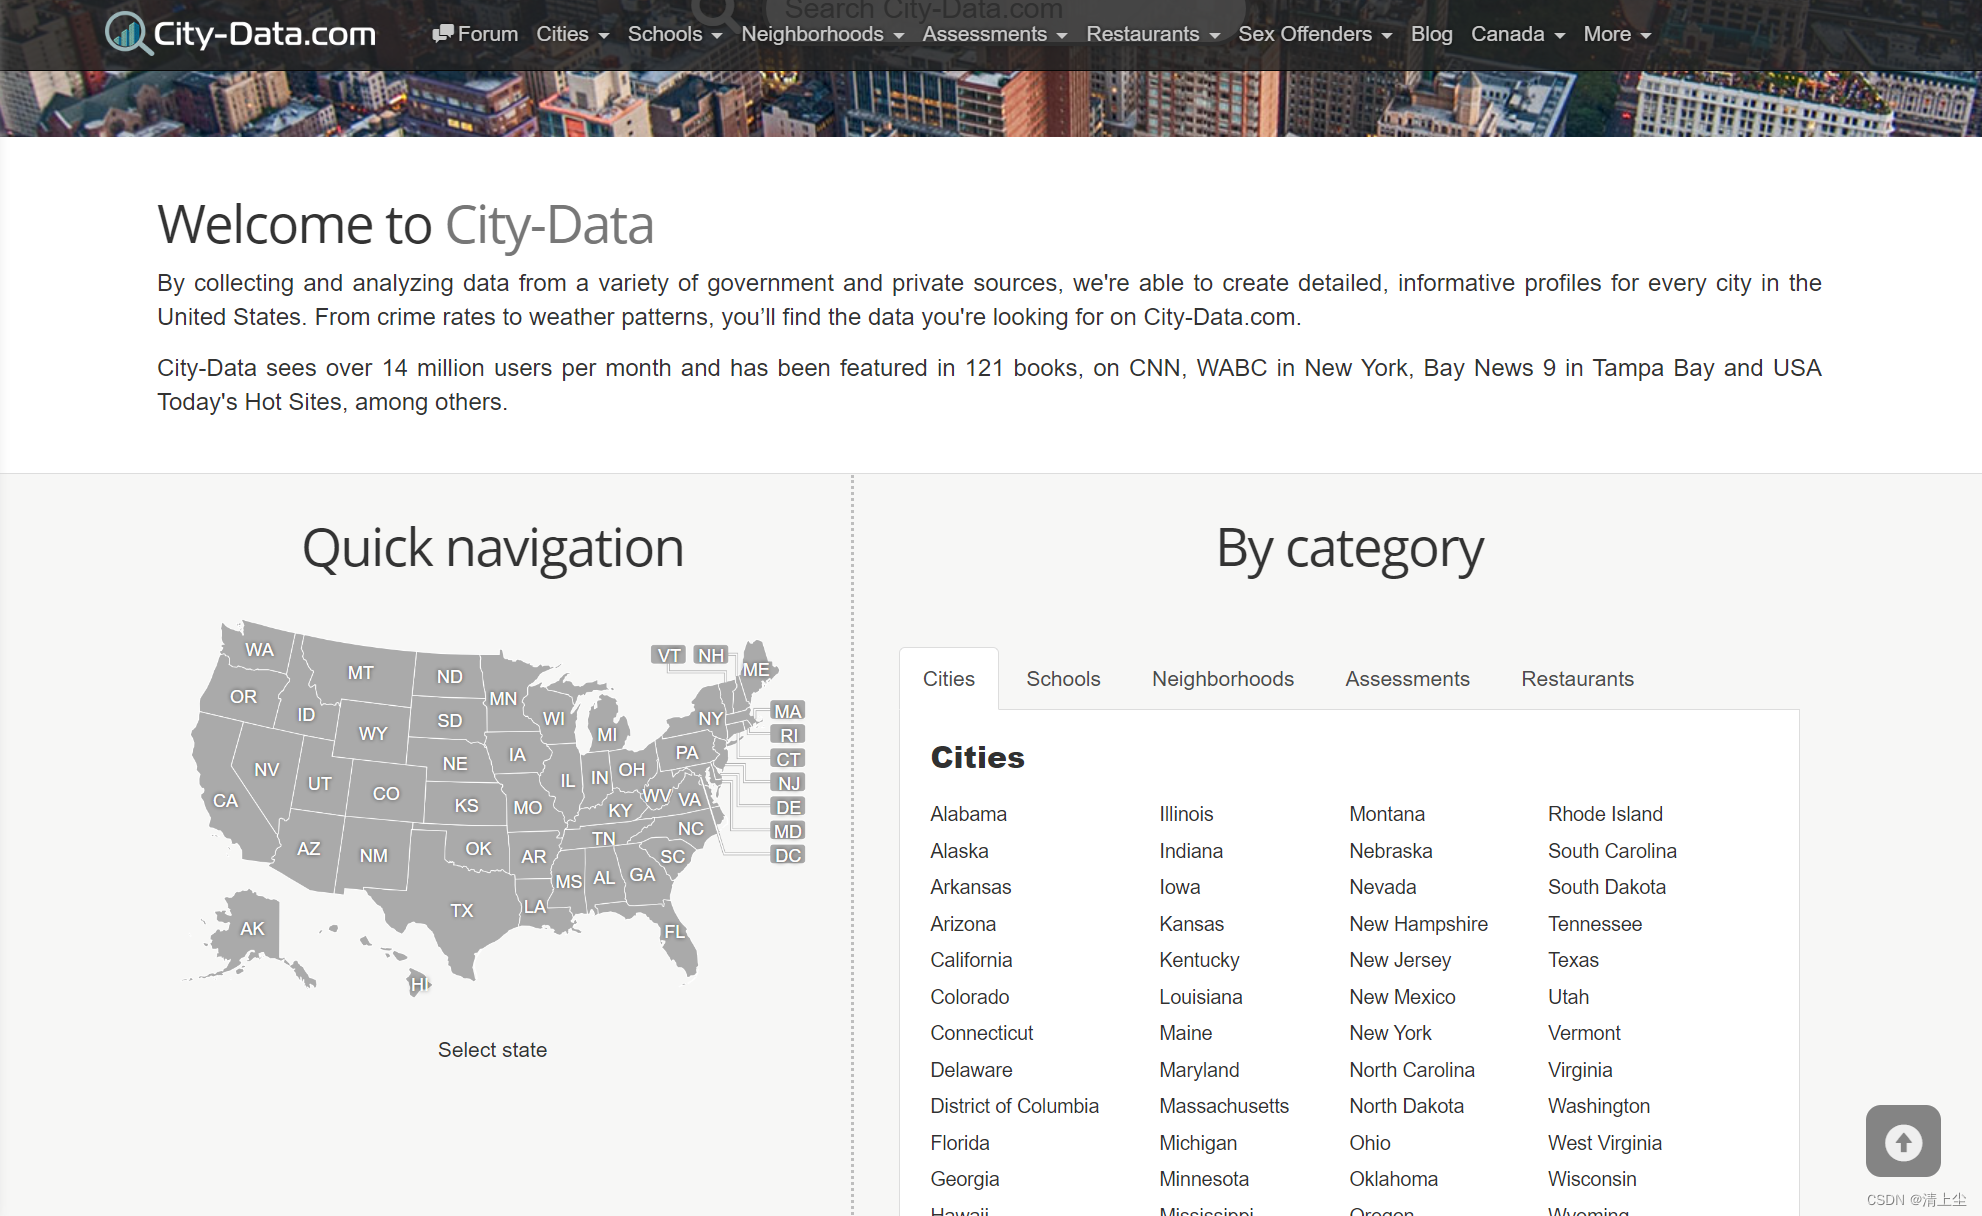The height and width of the screenshot is (1216, 1982).
Task: Open the Kentucky cities link
Action: [x=1199, y=960]
